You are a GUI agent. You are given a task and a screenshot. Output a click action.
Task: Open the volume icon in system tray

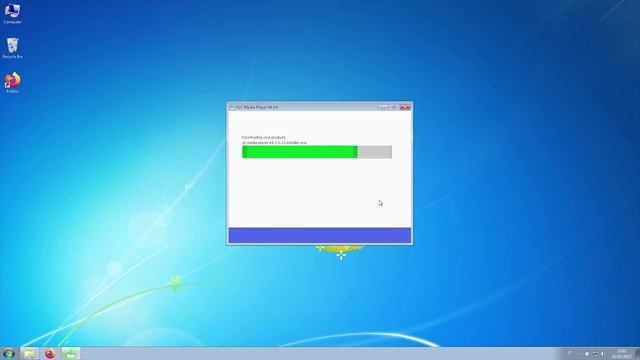602,354
